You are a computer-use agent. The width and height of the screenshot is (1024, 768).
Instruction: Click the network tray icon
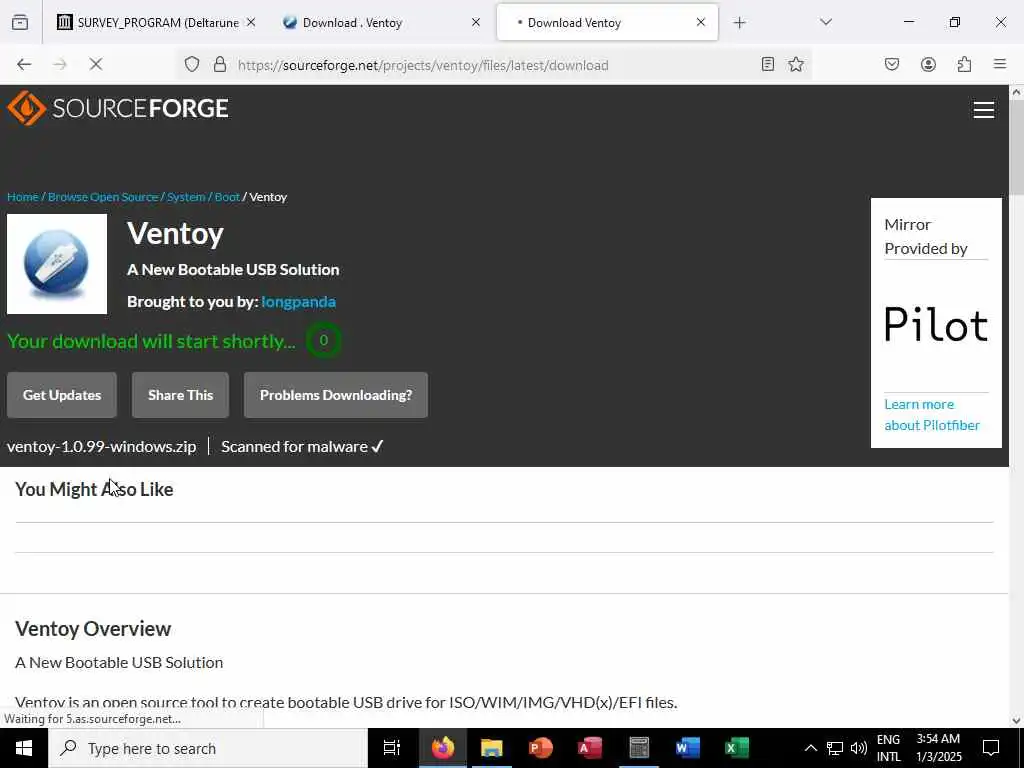tap(835, 748)
